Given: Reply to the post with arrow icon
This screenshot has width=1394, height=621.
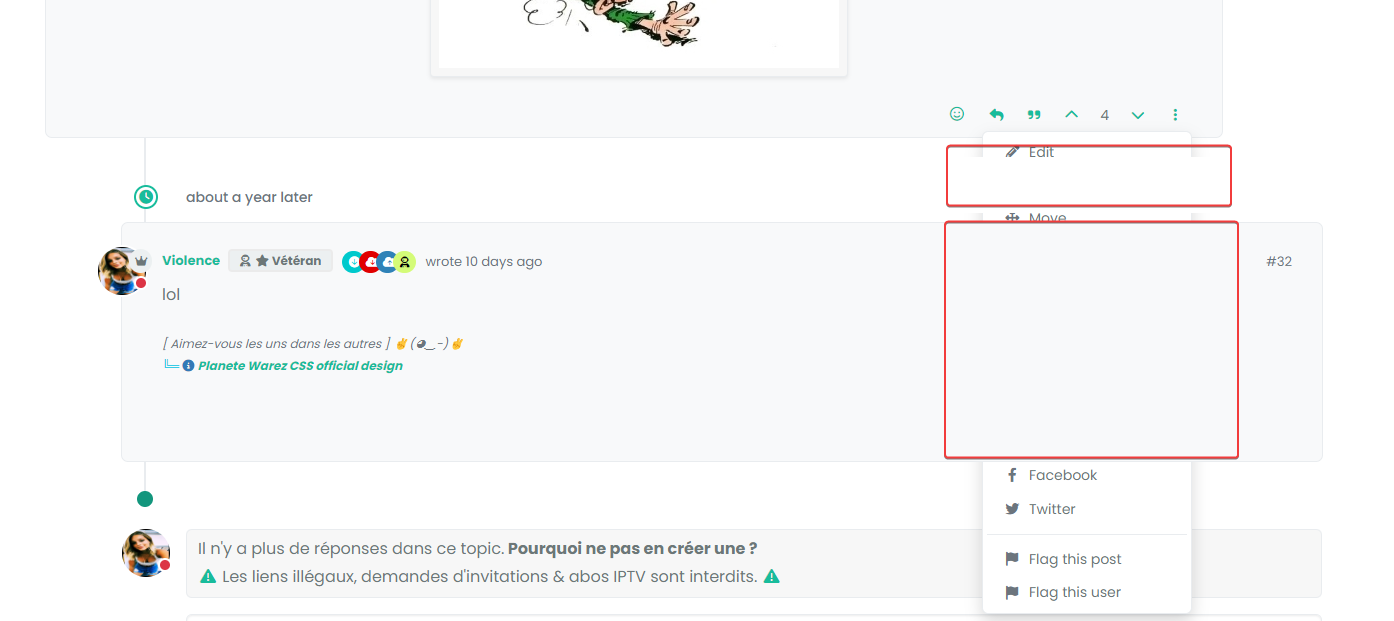Looking at the screenshot, I should [996, 115].
